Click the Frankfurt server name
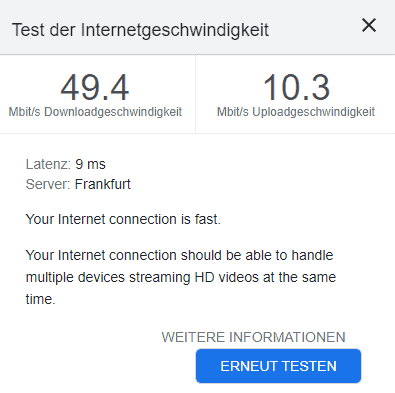 click(x=103, y=184)
